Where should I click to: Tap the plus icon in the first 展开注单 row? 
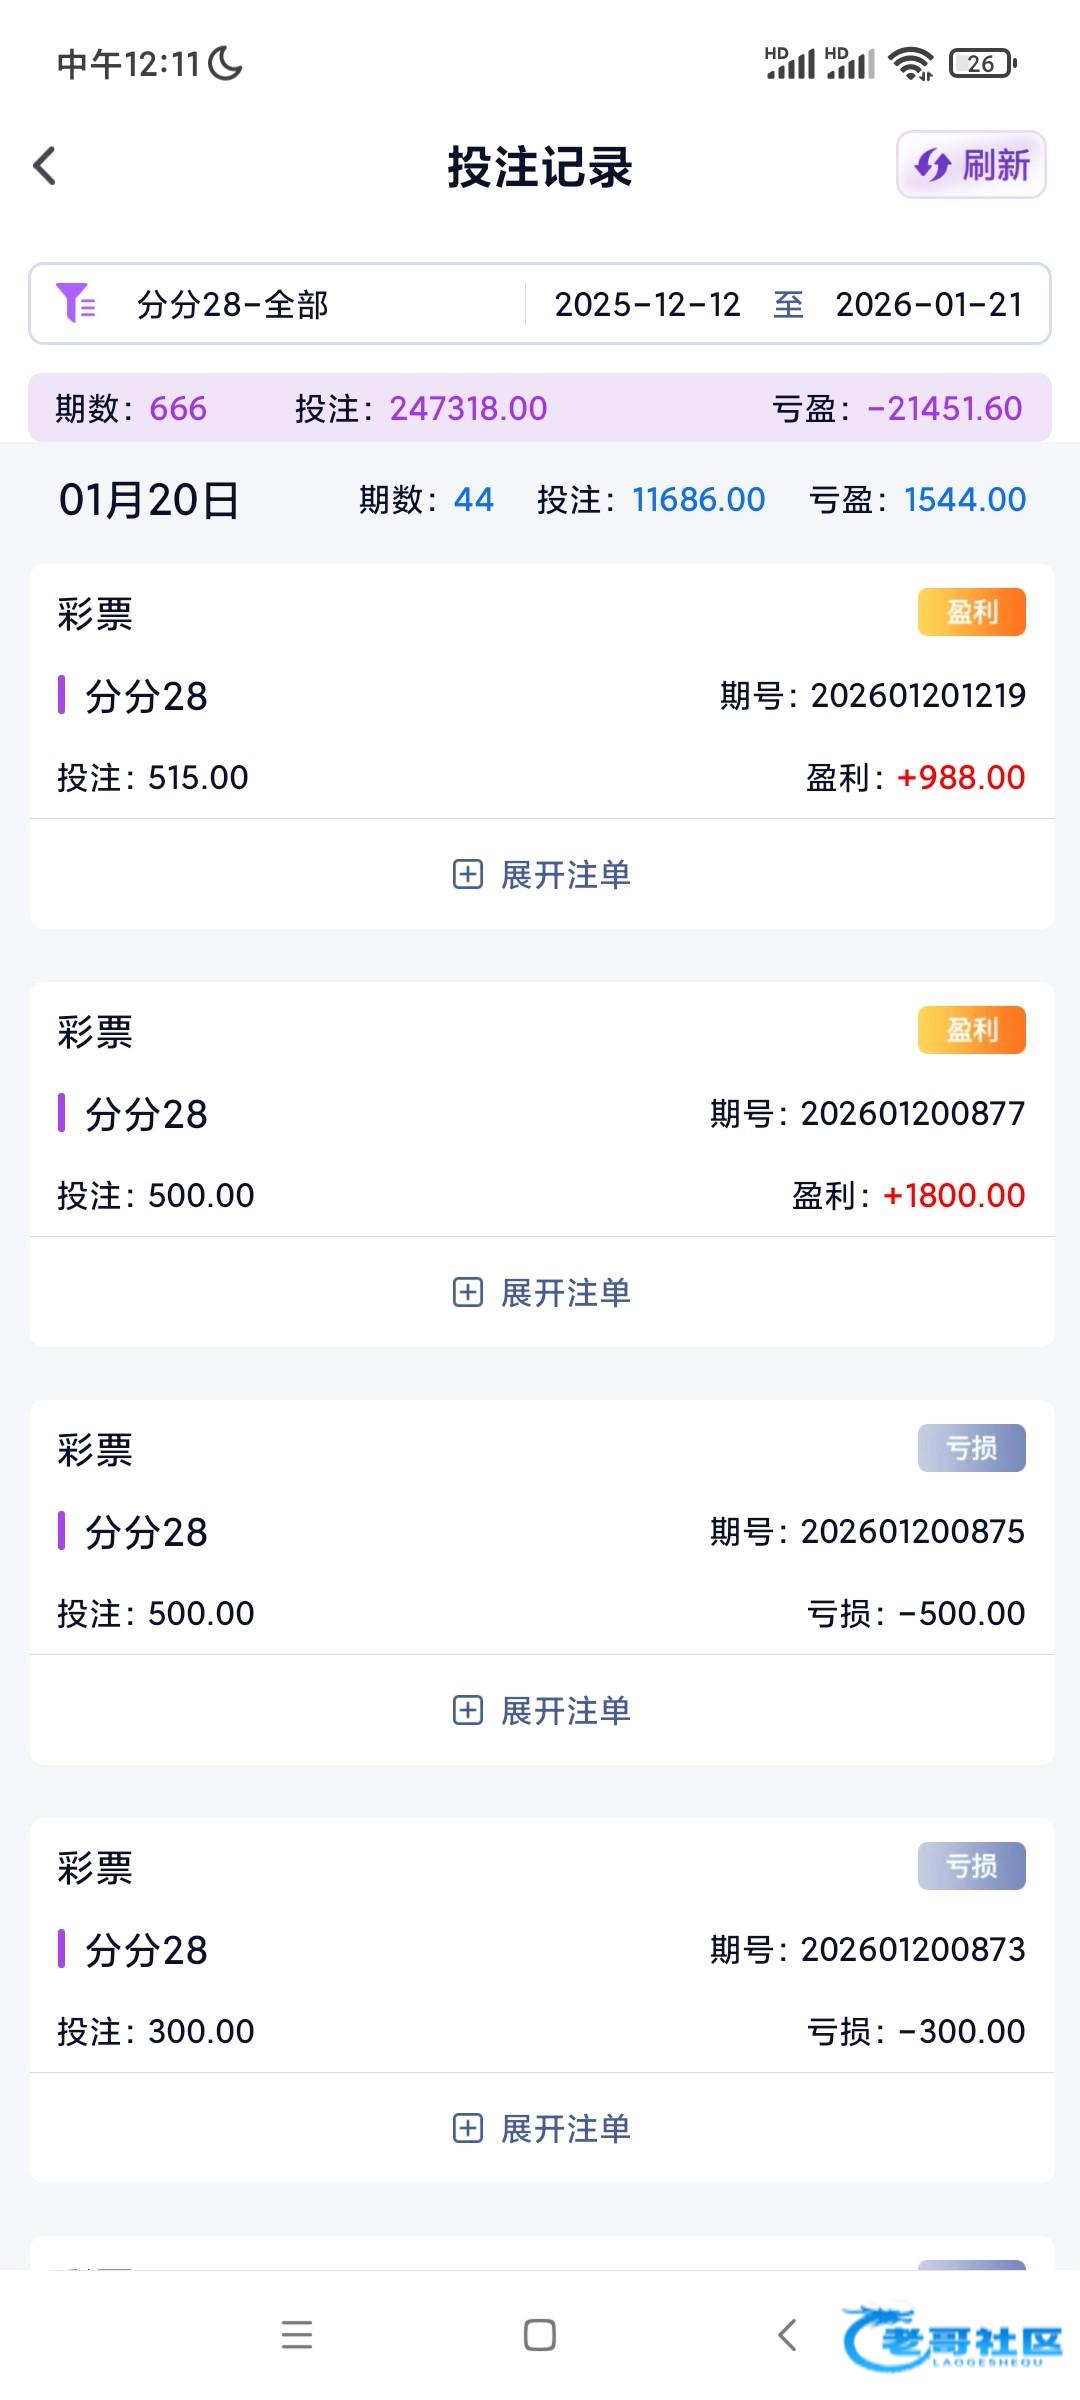(468, 875)
